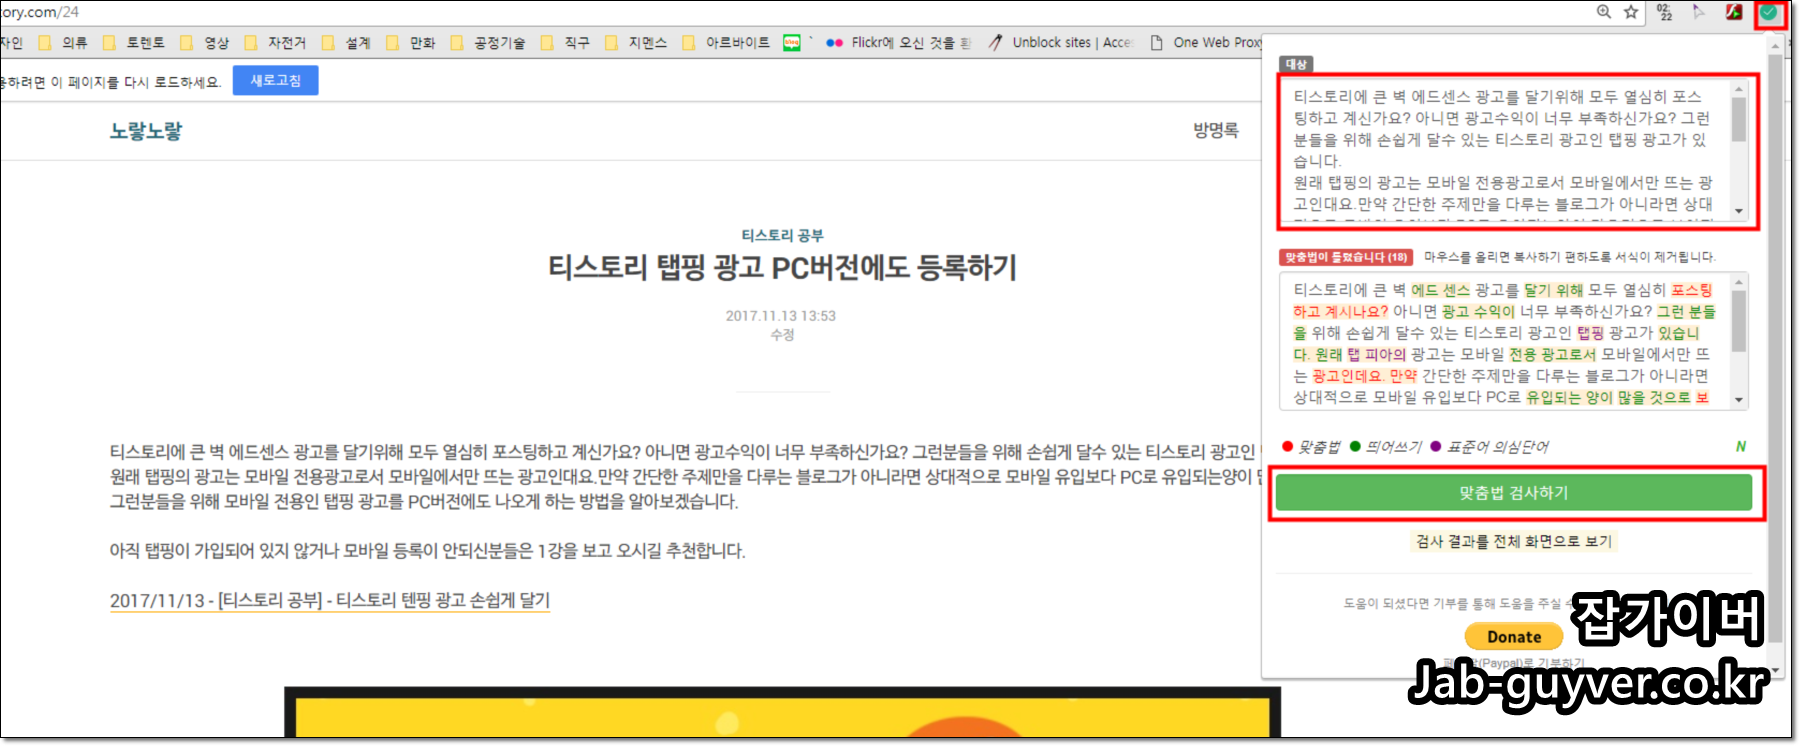Image resolution: width=1800 pixels, height=746 pixels.
Task: Open the 방명록 guestbook menu
Action: (x=1215, y=130)
